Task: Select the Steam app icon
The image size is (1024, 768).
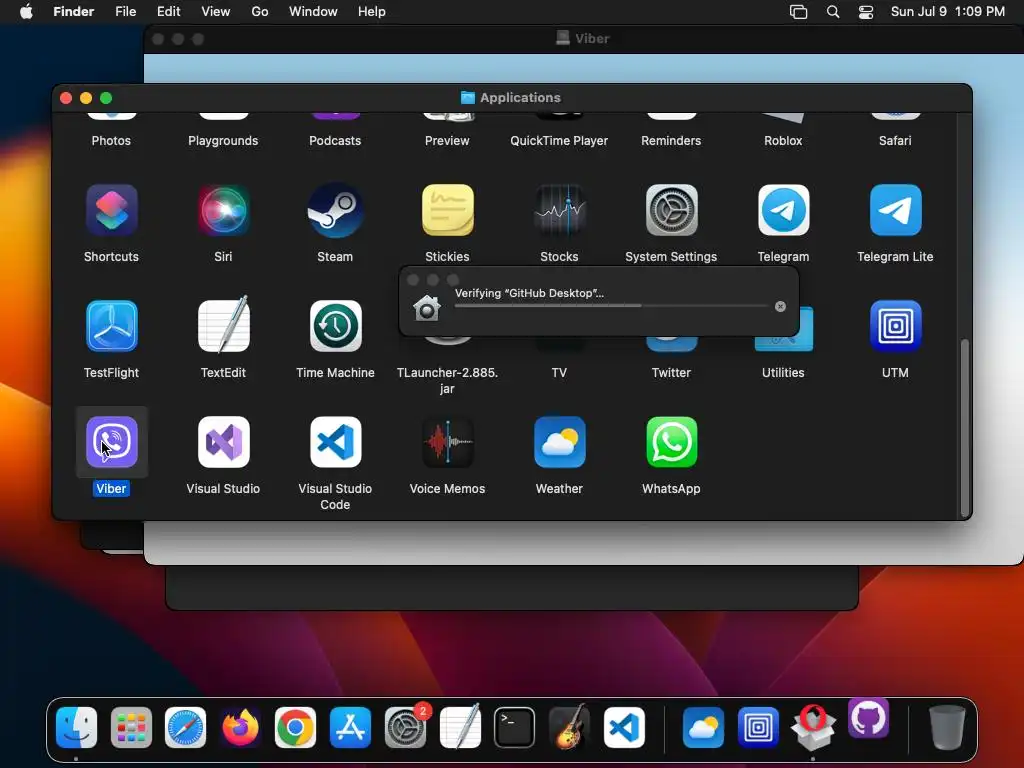Action: coord(335,210)
